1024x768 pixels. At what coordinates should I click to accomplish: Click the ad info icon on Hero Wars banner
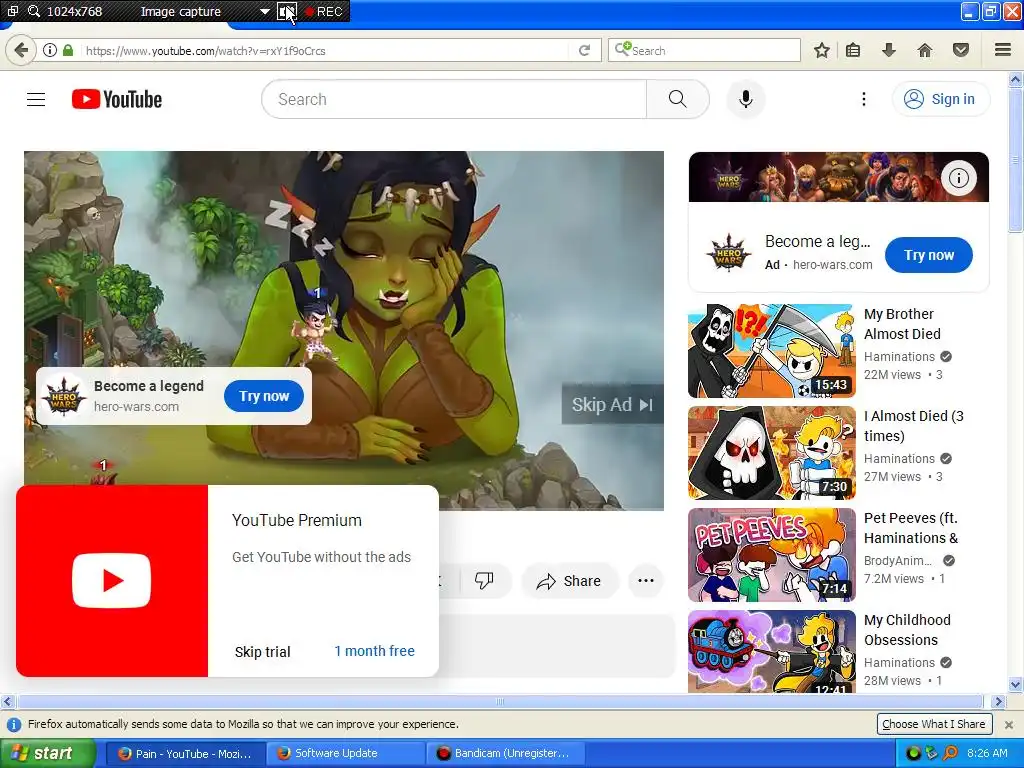(959, 178)
